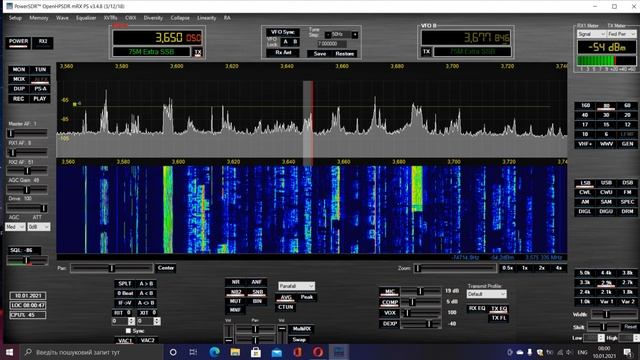The image size is (640, 360).
Task: Click the A > B copy button
Action: coord(146,284)
